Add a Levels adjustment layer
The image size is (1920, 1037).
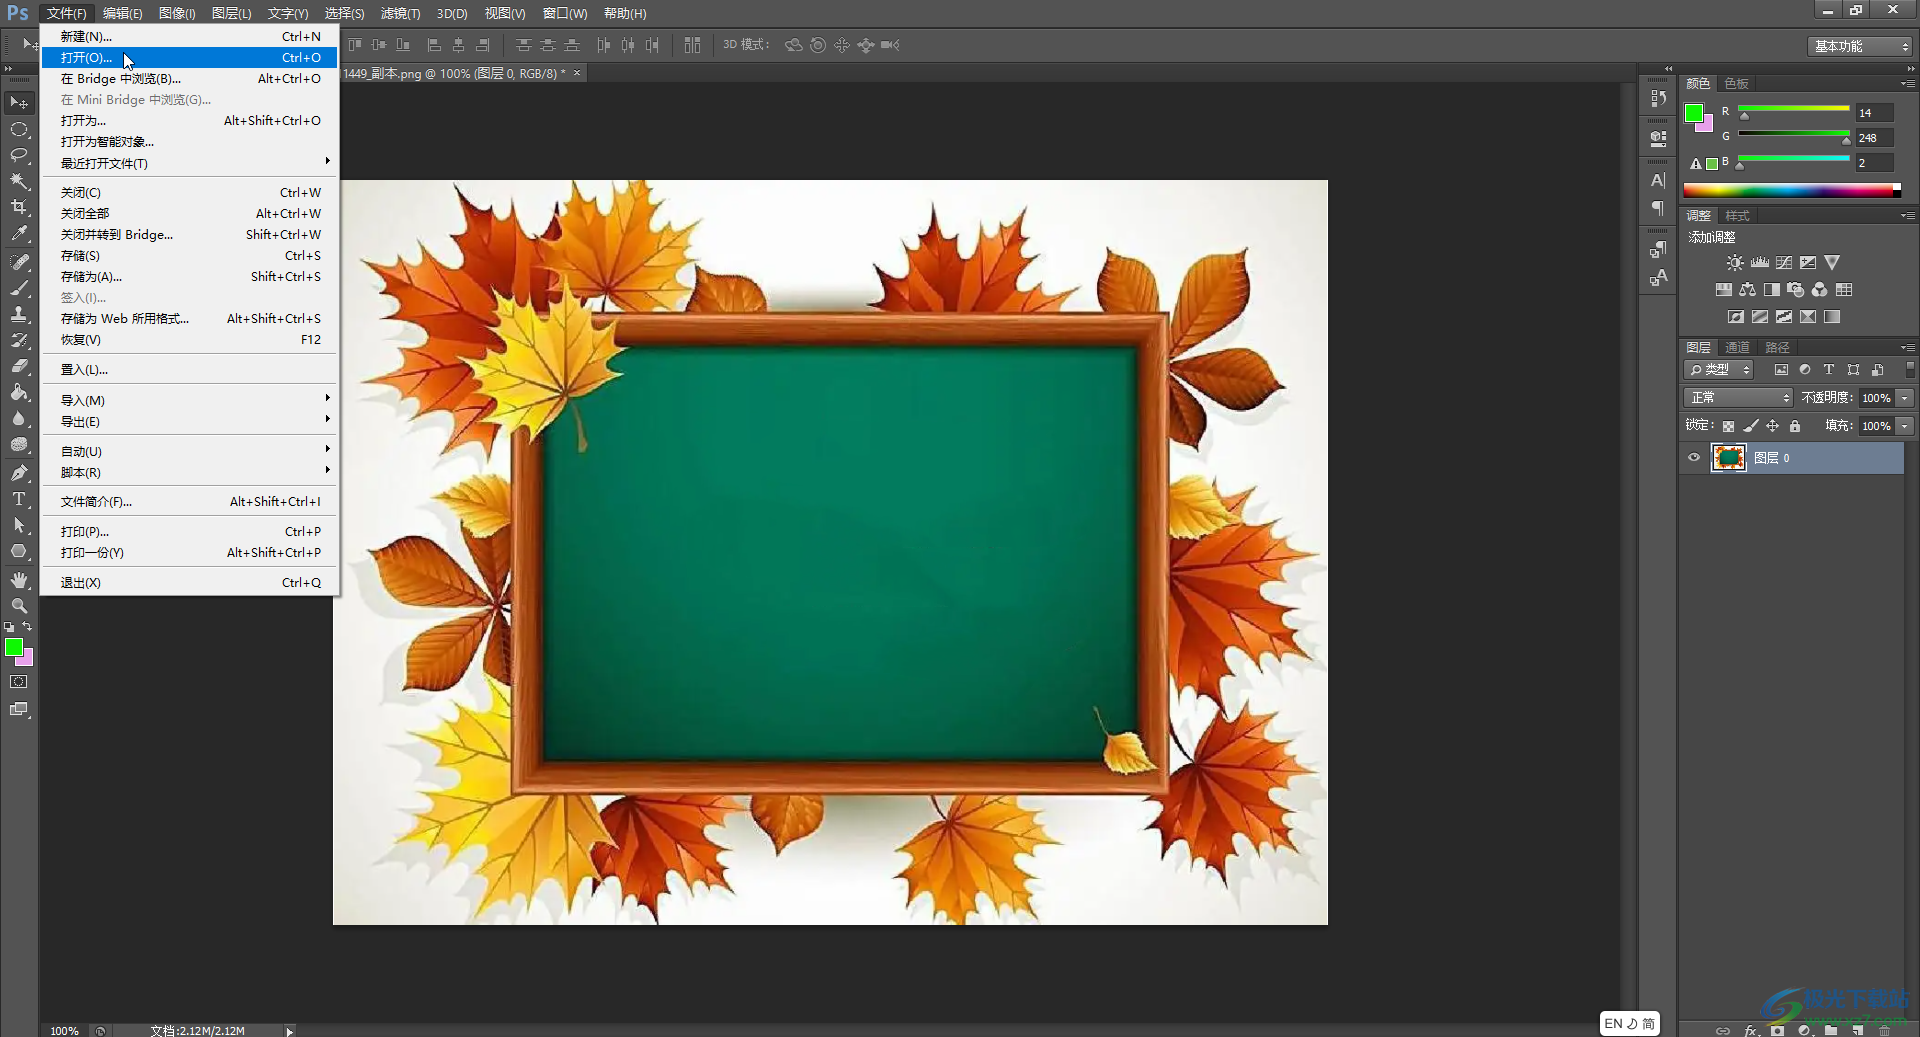tap(1759, 263)
